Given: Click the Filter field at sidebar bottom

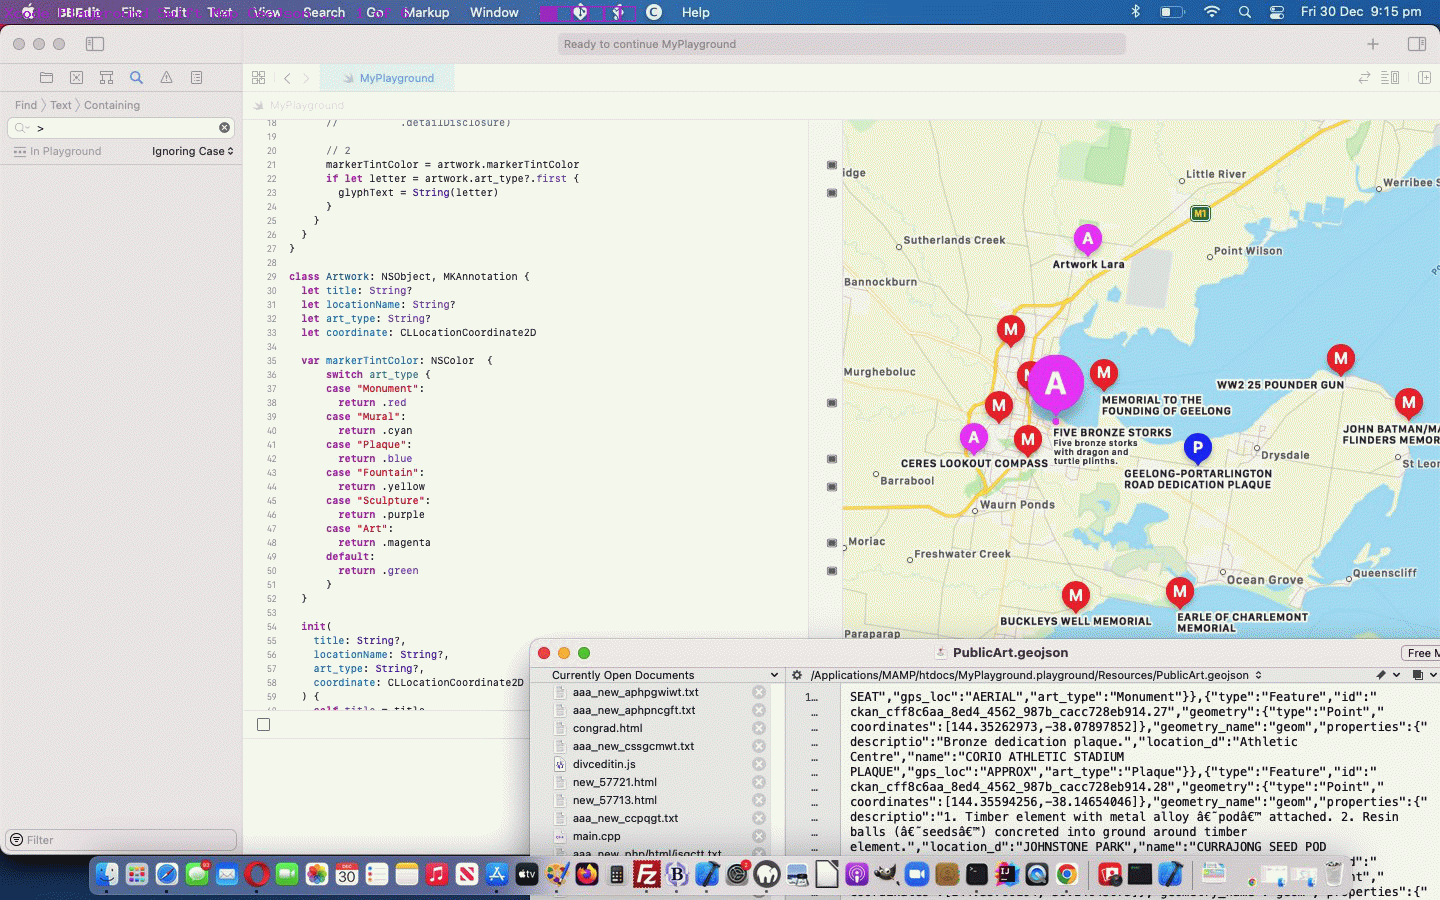Looking at the screenshot, I should tap(122, 840).
